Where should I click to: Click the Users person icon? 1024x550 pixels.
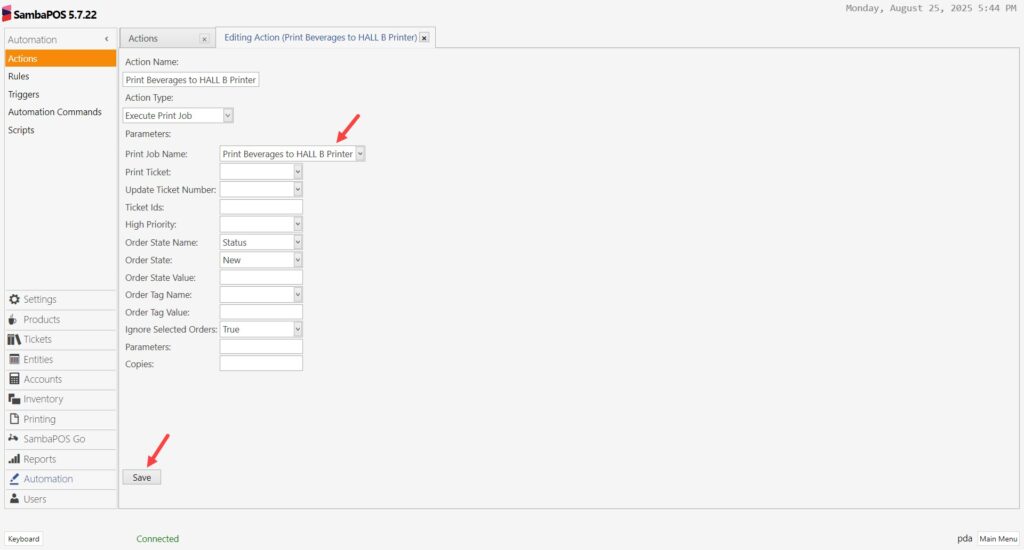pyautogui.click(x=14, y=499)
